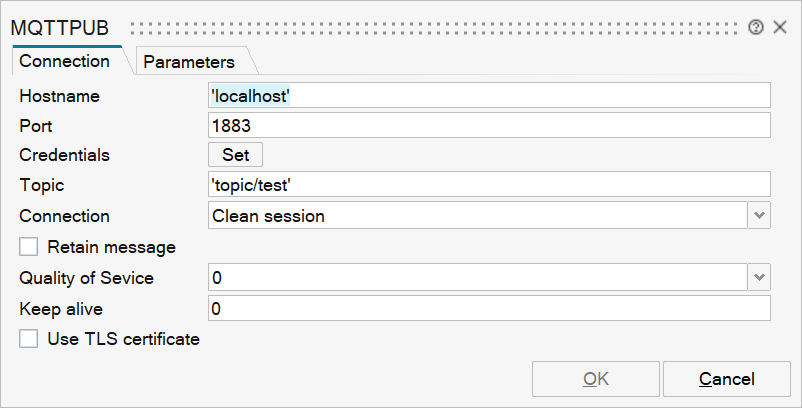Open Quality of Service dropdown arrow

pos(759,277)
